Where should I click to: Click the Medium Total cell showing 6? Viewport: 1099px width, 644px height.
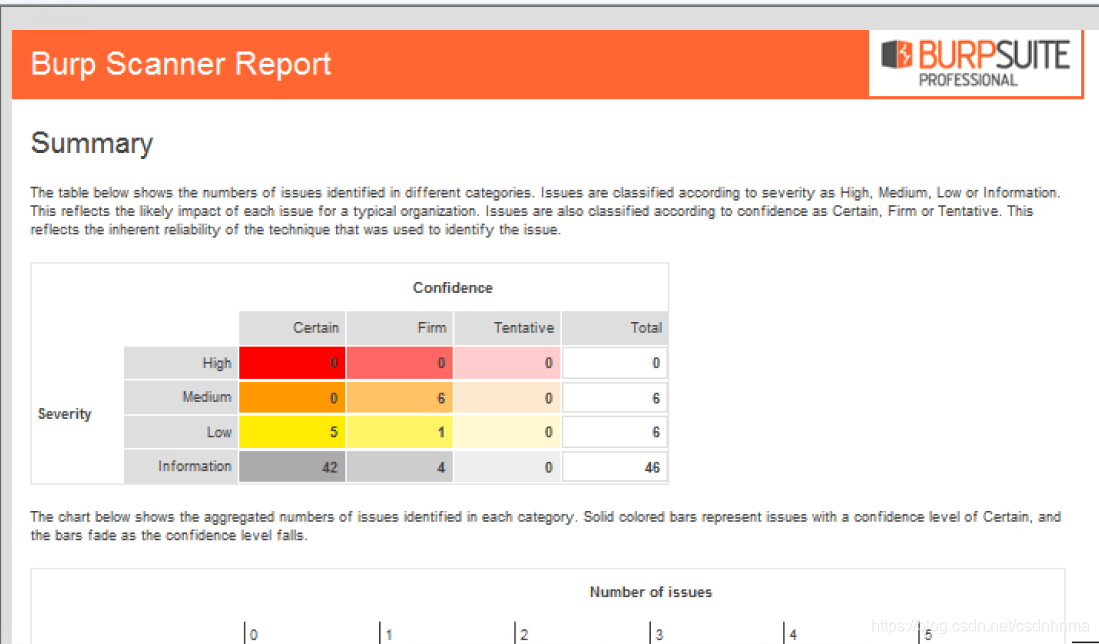coord(615,397)
